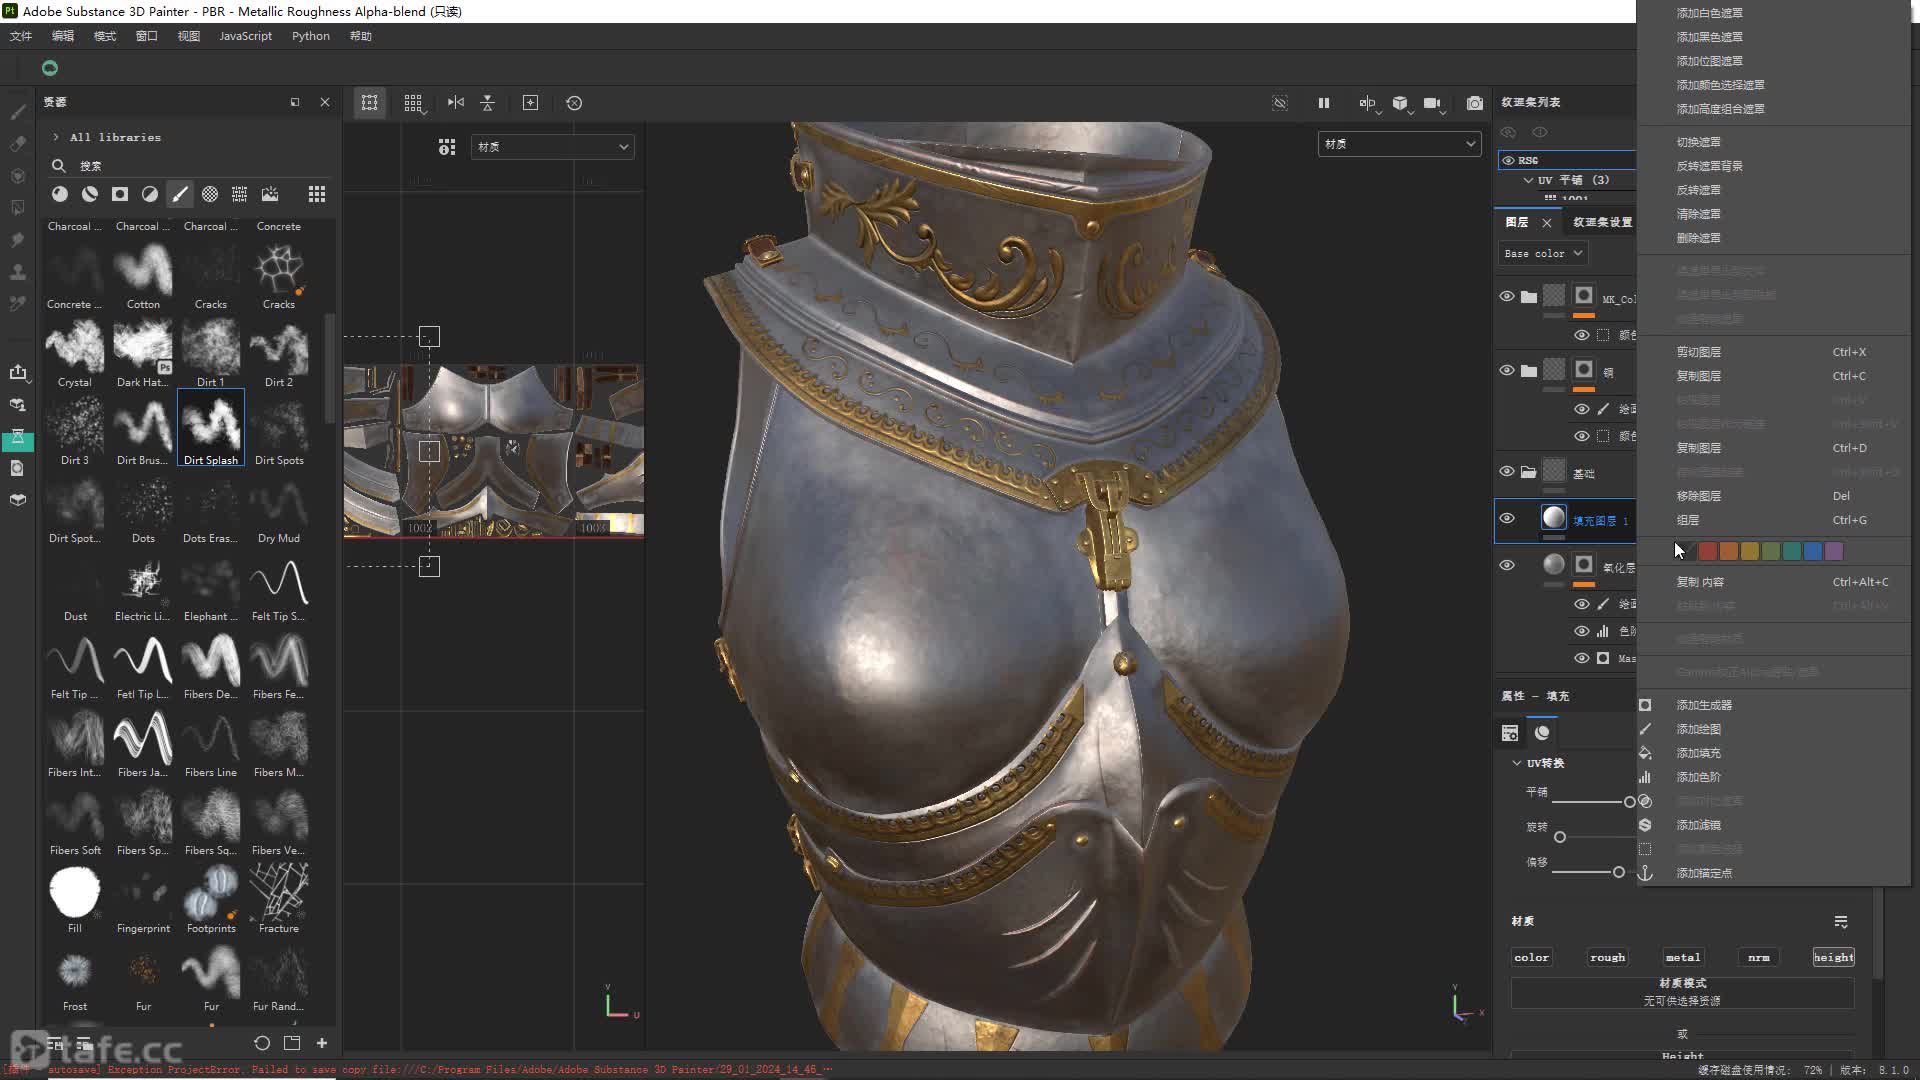The width and height of the screenshot is (1920, 1080).
Task: Select the Paint brush tool in left sidebar
Action: [x=18, y=112]
